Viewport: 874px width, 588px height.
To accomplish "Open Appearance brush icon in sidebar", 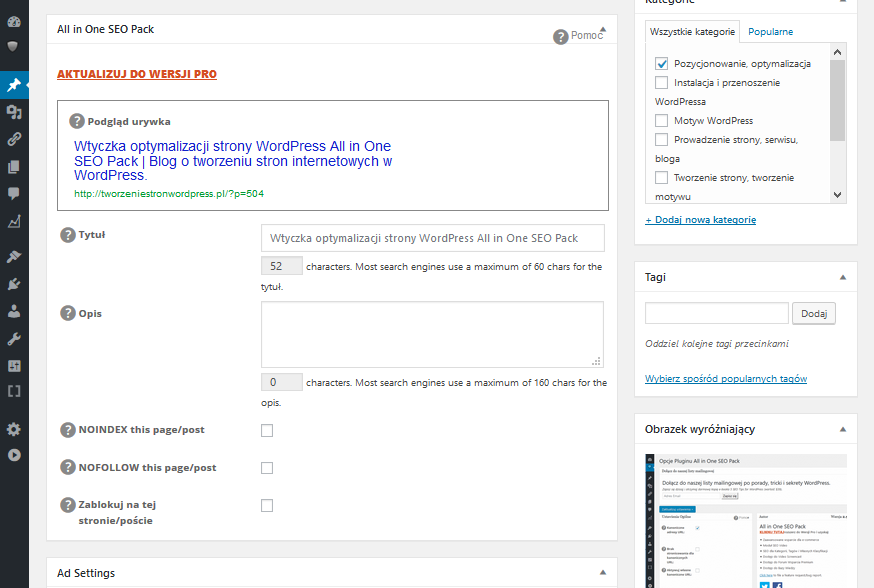I will click(x=14, y=256).
